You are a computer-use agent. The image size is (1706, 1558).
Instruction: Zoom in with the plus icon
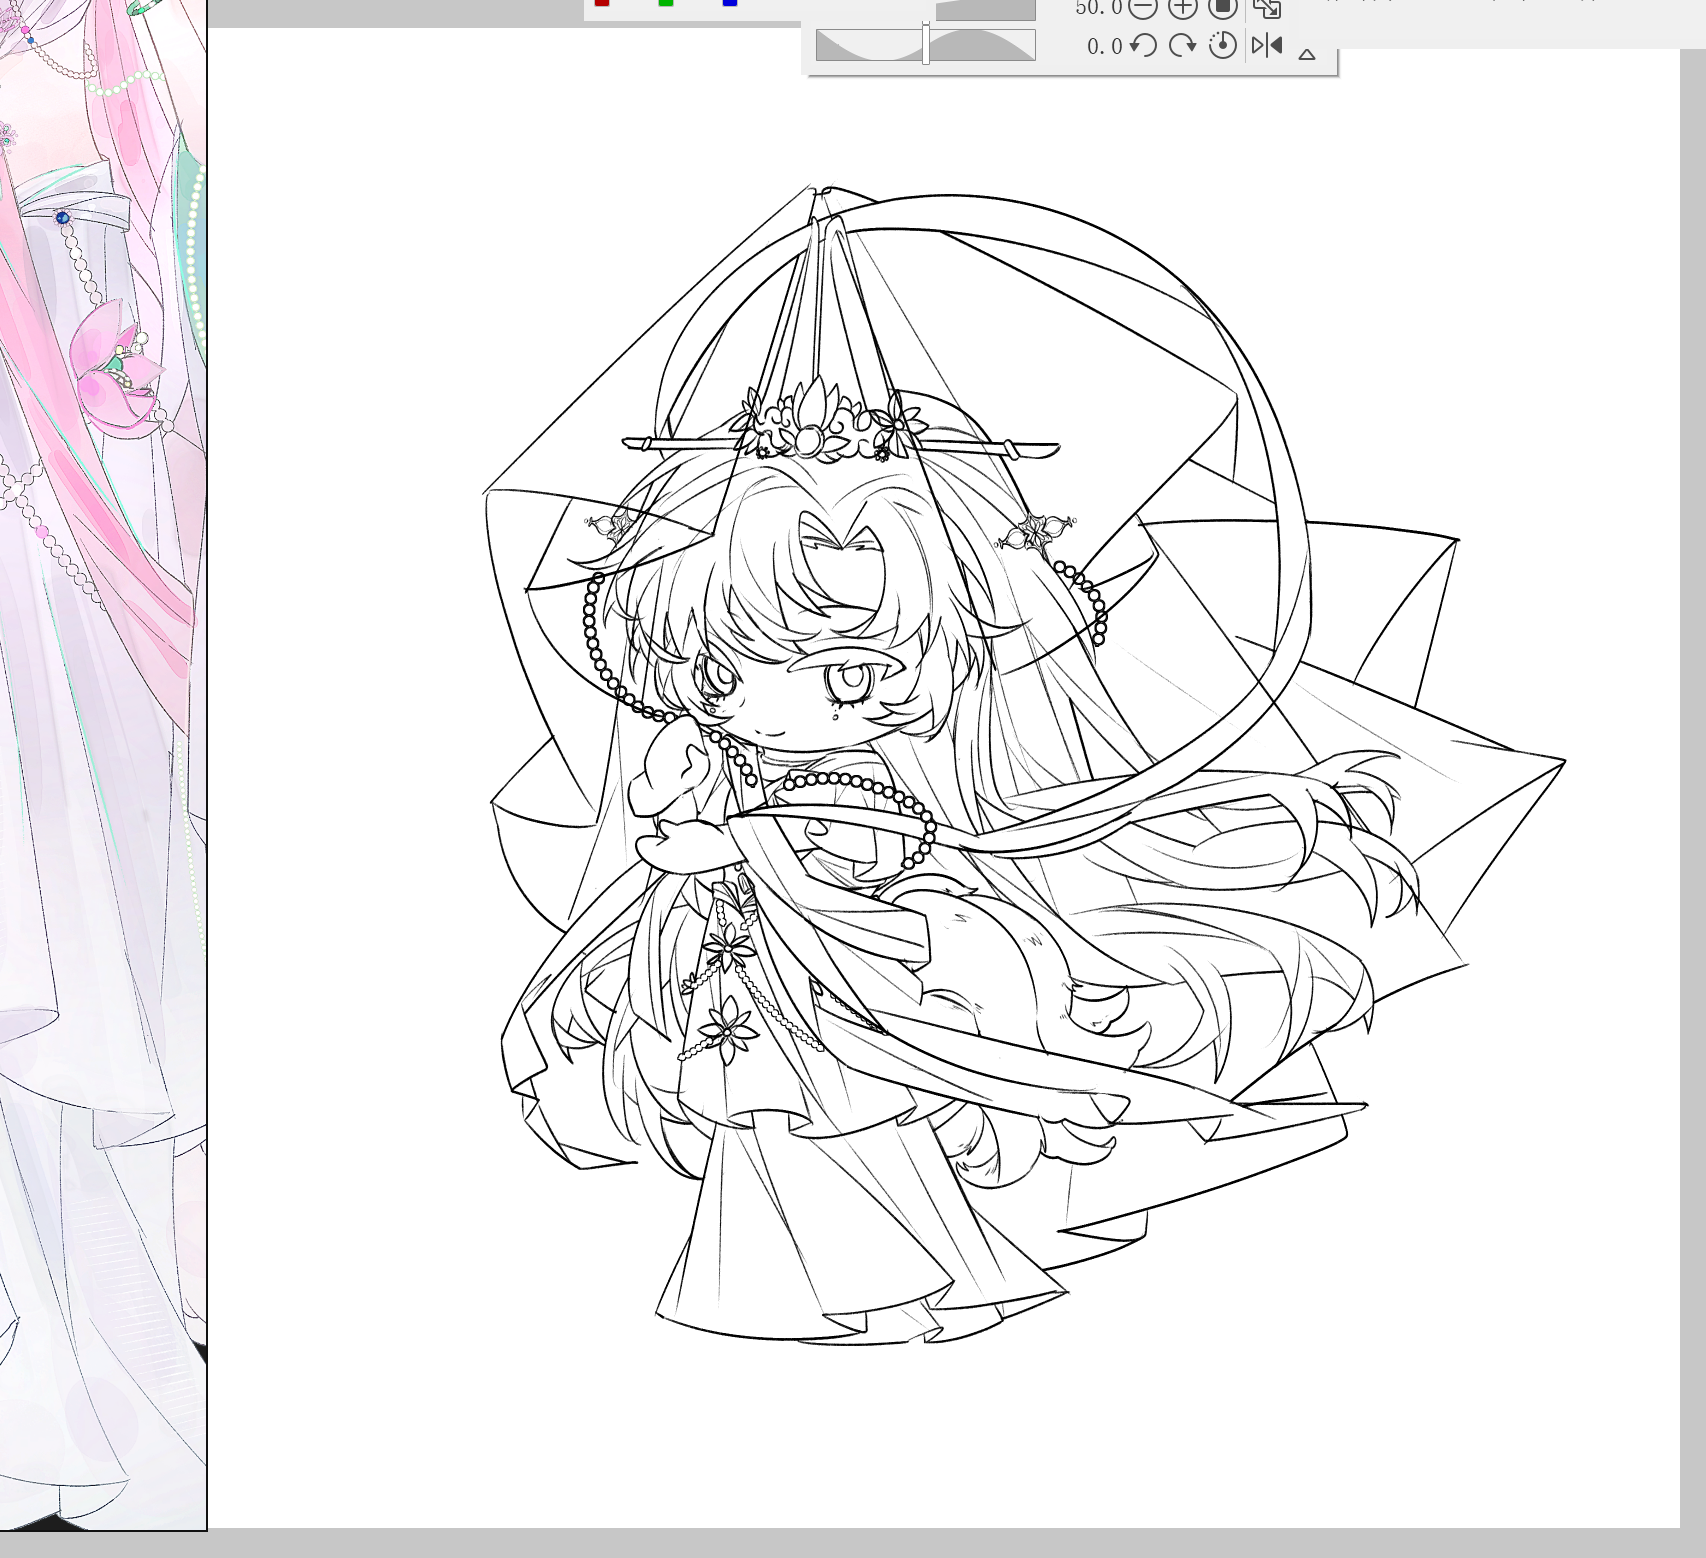tap(1182, 8)
